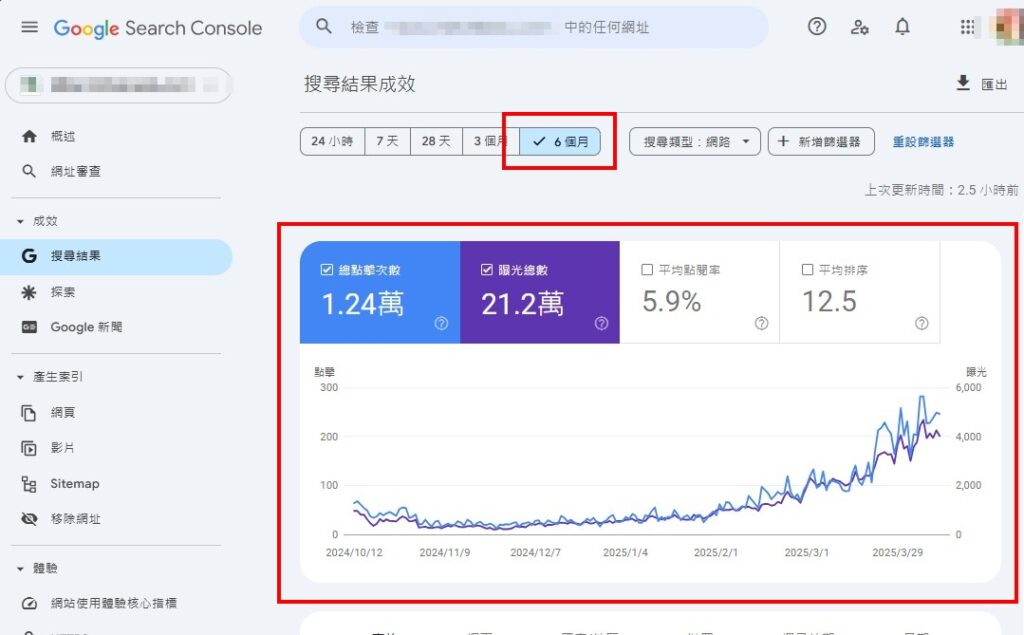Click the 重設篩選器 link
1024x635 pixels.
pyautogui.click(x=923, y=142)
